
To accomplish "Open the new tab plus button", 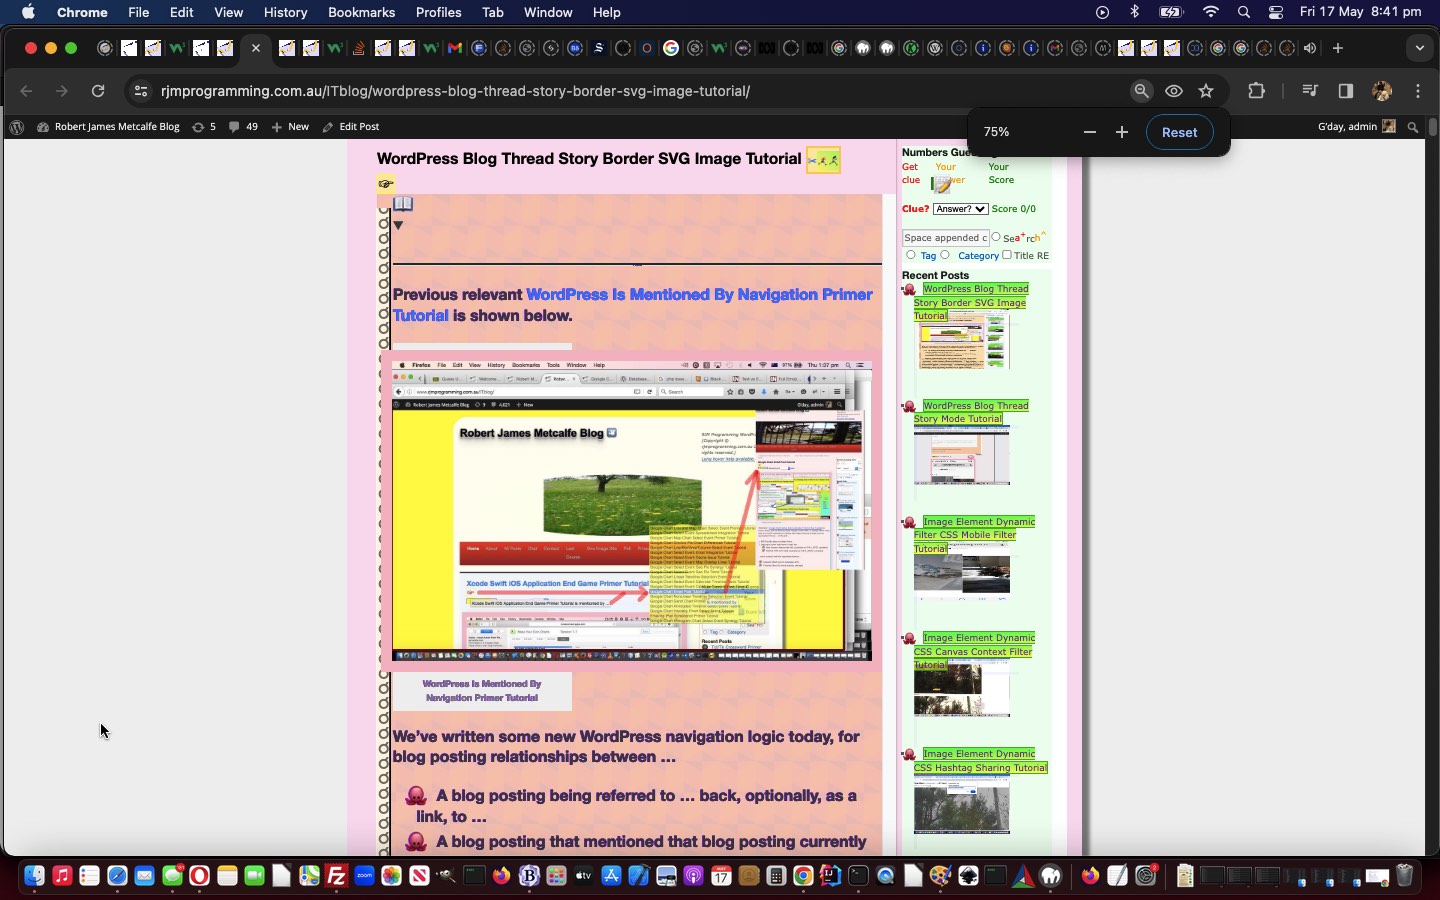I will click(1337, 48).
